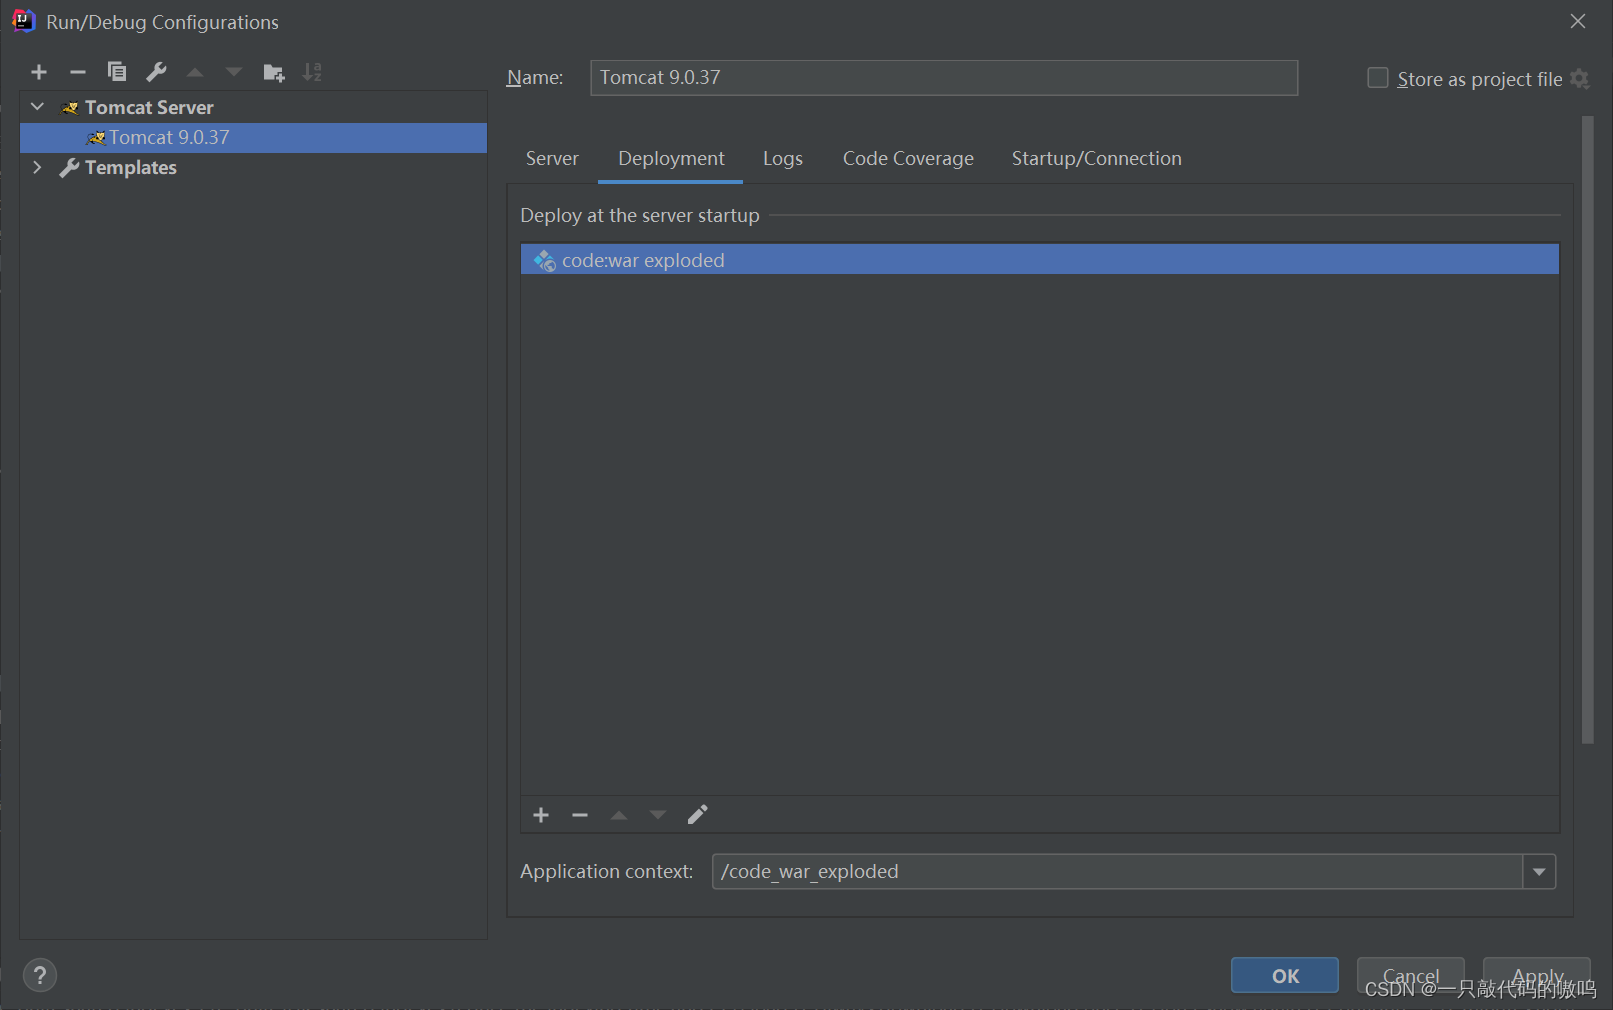Click the Apply button

click(1537, 975)
